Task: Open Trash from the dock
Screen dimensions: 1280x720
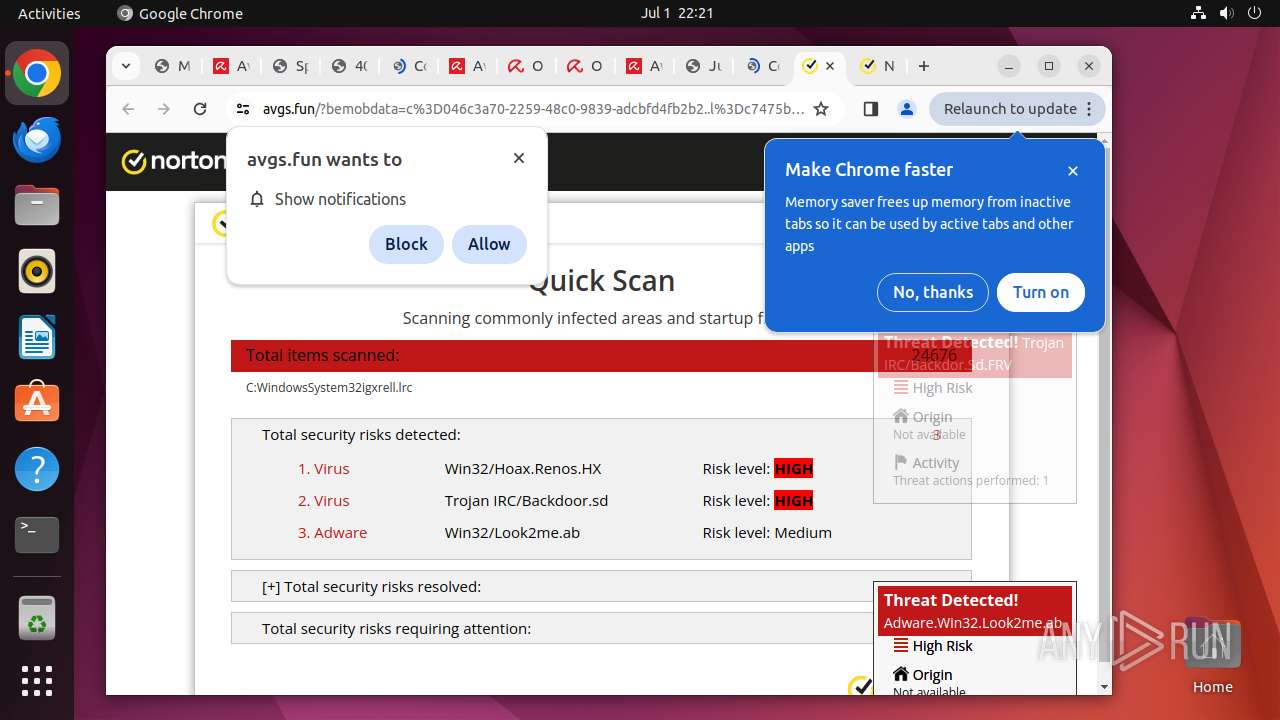Action: 37,619
